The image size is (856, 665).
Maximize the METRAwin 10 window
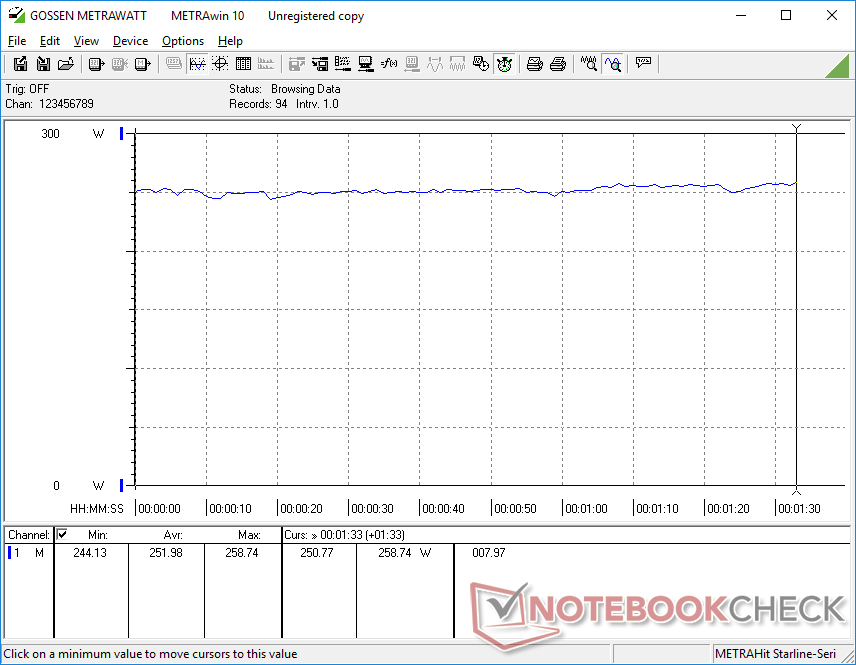click(x=786, y=15)
